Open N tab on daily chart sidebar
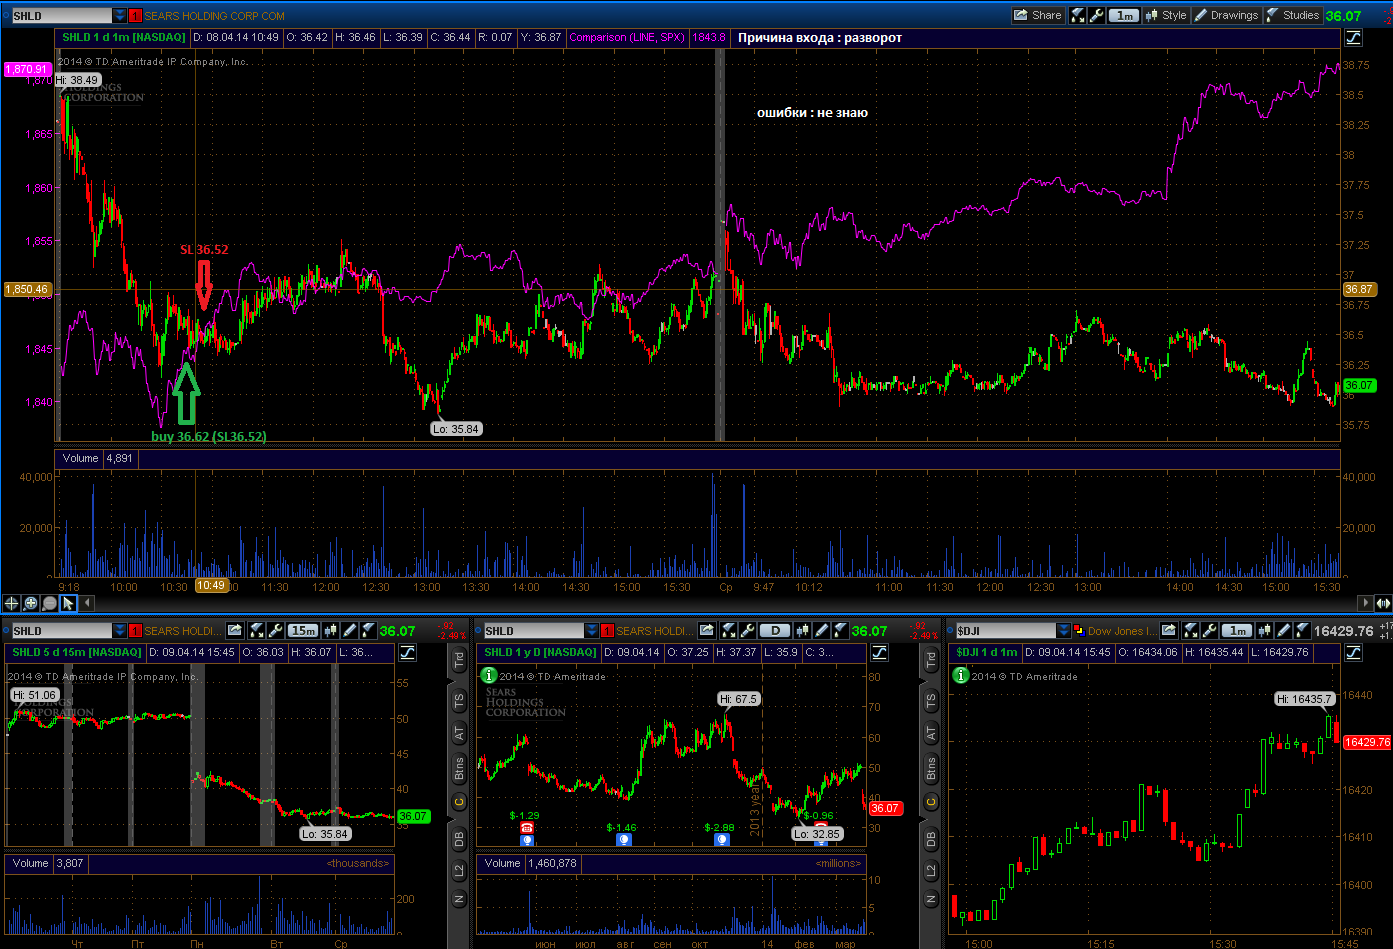Image resolution: width=1393 pixels, height=949 pixels. point(932,900)
